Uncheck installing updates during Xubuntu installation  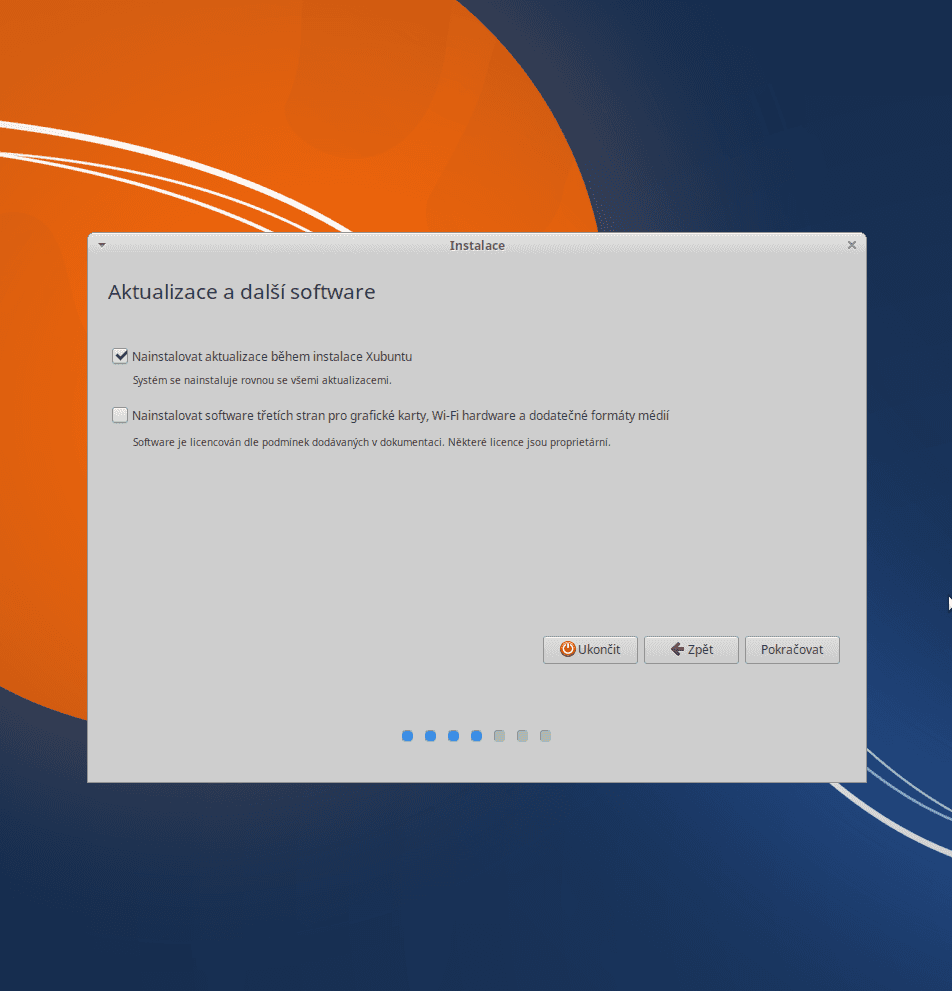click(x=120, y=355)
